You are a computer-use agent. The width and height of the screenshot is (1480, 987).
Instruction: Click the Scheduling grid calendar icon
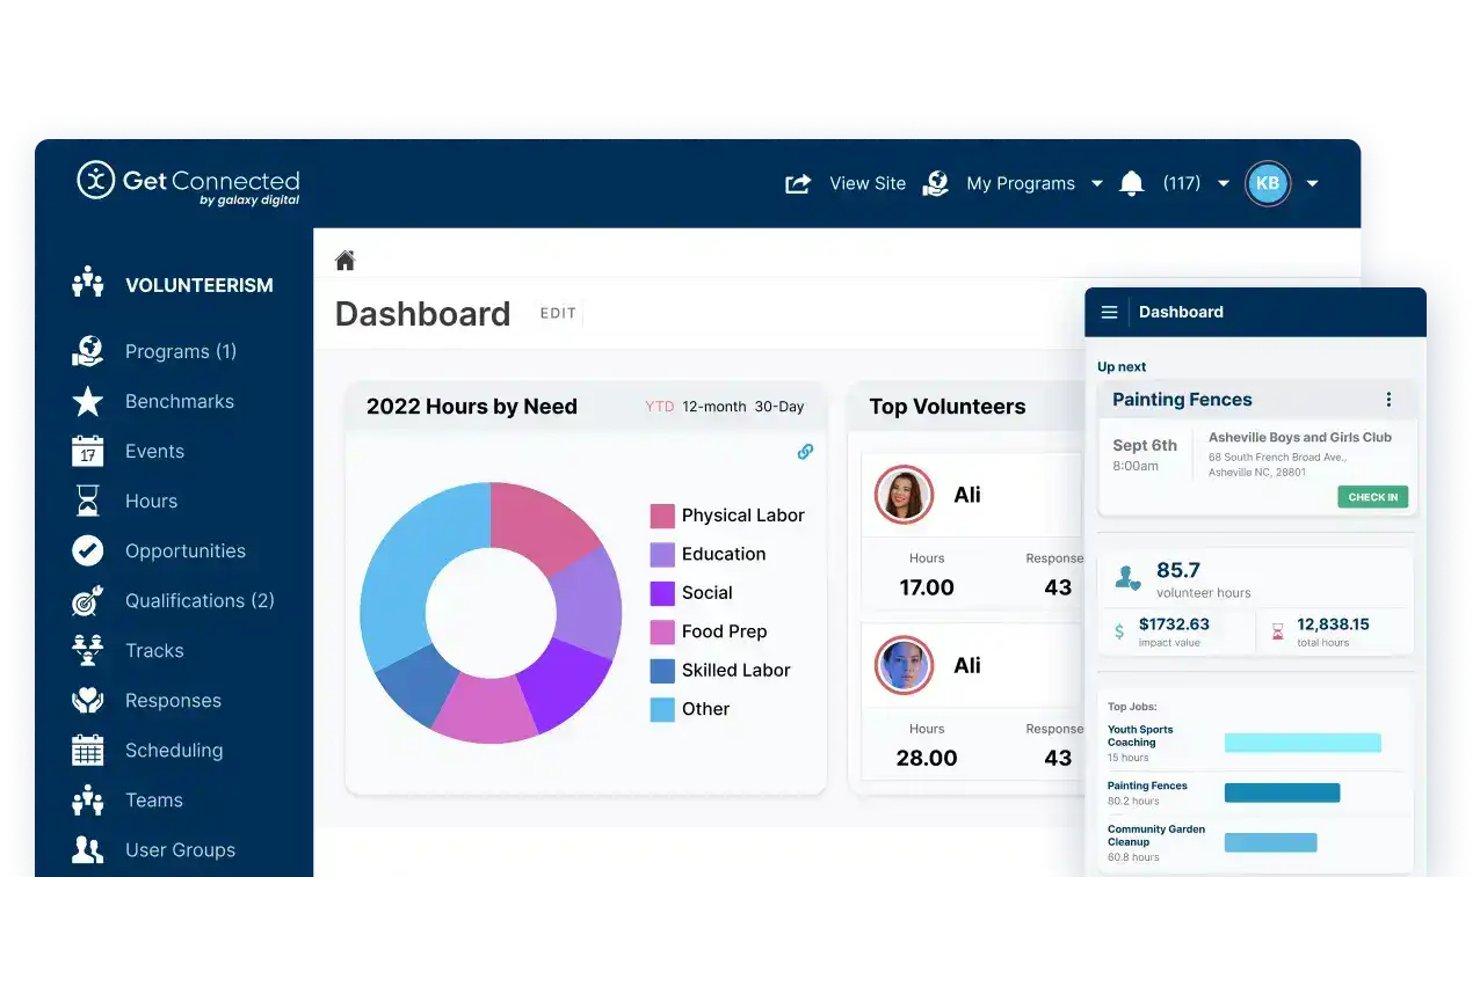(x=88, y=750)
